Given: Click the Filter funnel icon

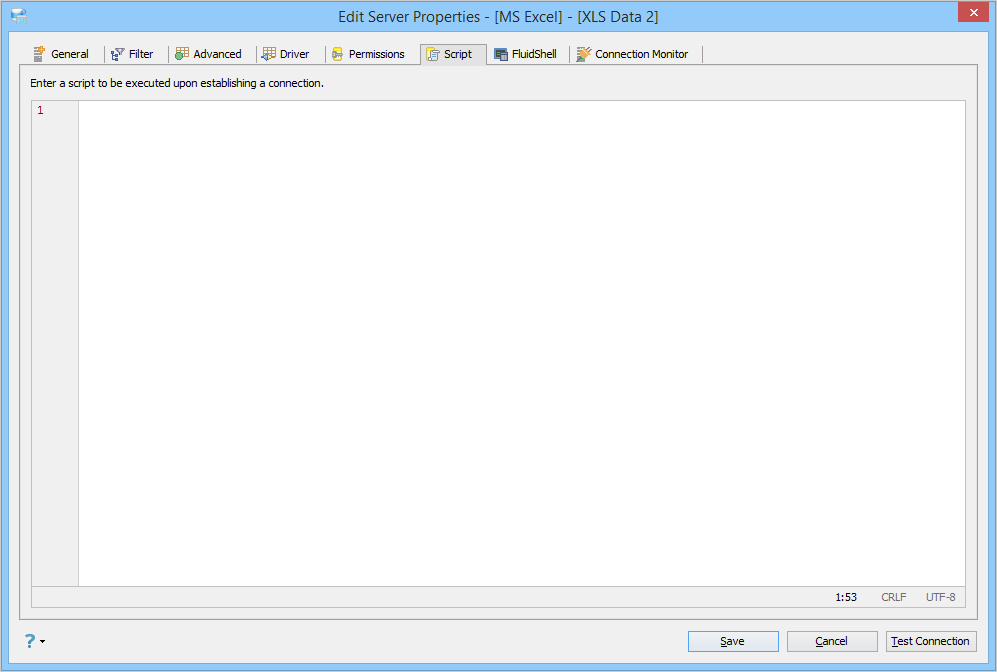Looking at the screenshot, I should coord(117,54).
